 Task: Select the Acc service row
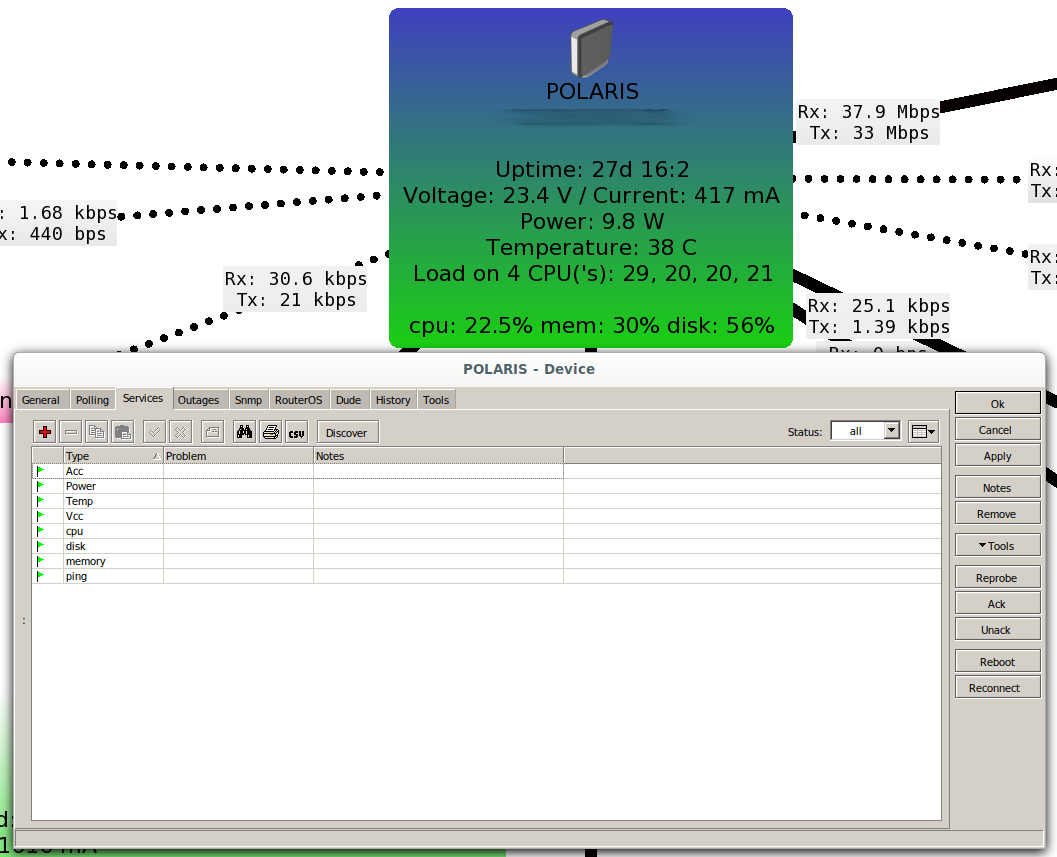486,471
